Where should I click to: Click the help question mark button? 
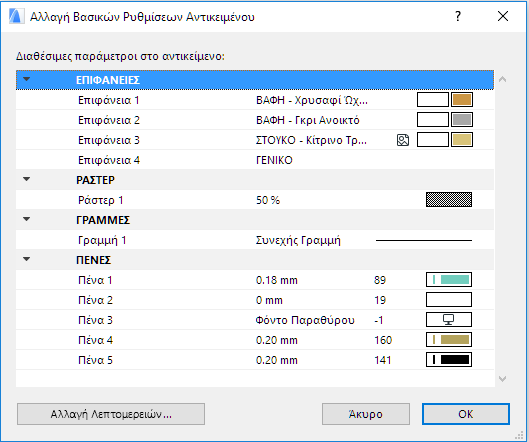click(x=458, y=16)
